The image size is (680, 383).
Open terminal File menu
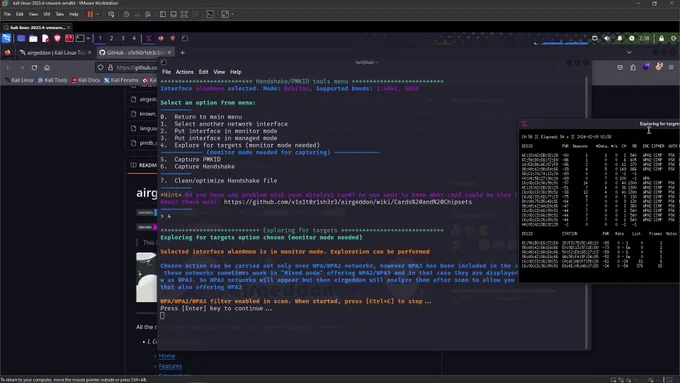coord(166,72)
